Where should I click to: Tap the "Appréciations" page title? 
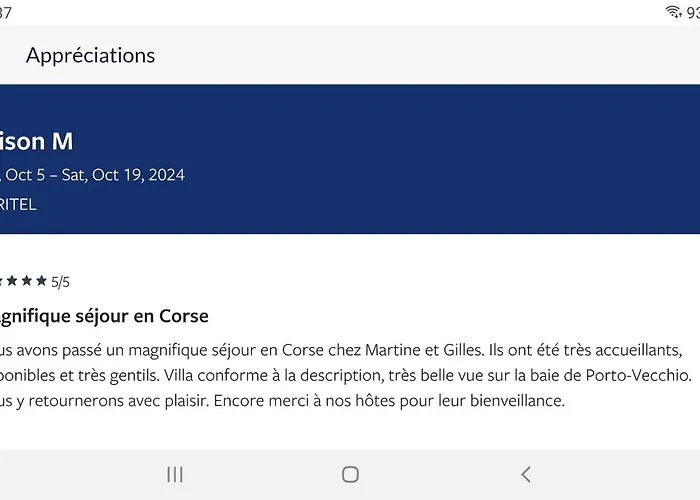(91, 55)
